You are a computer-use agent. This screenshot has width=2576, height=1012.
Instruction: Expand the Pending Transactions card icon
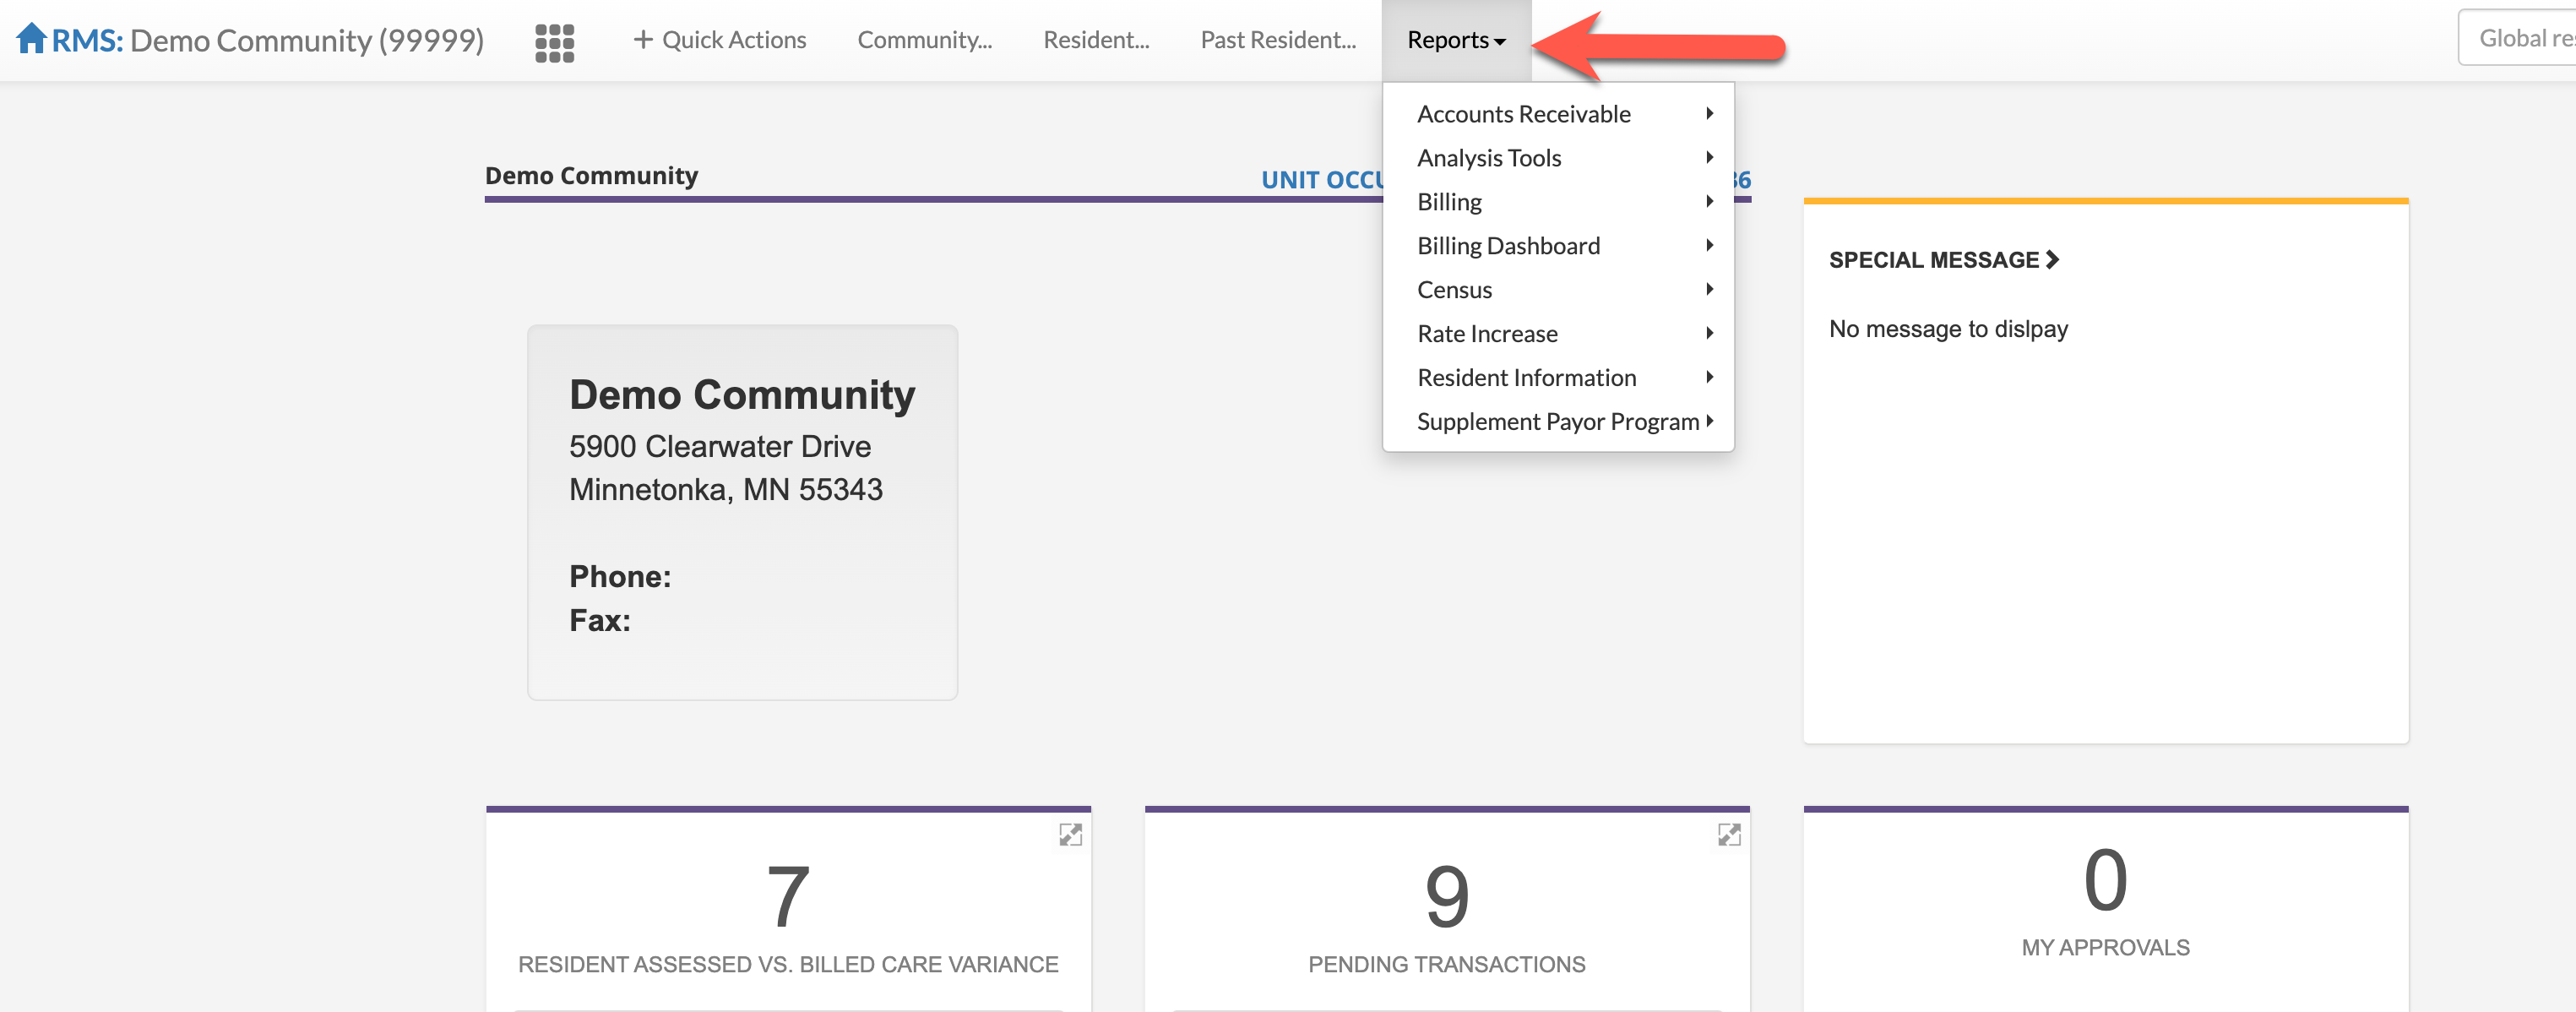point(1729,835)
